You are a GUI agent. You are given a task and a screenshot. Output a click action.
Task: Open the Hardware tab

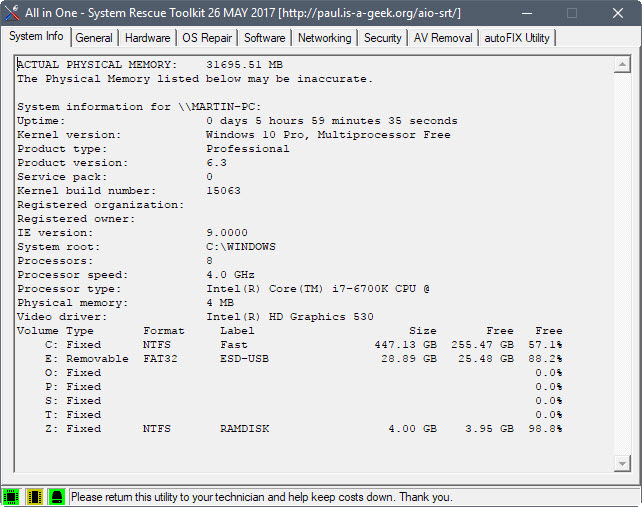tap(147, 38)
